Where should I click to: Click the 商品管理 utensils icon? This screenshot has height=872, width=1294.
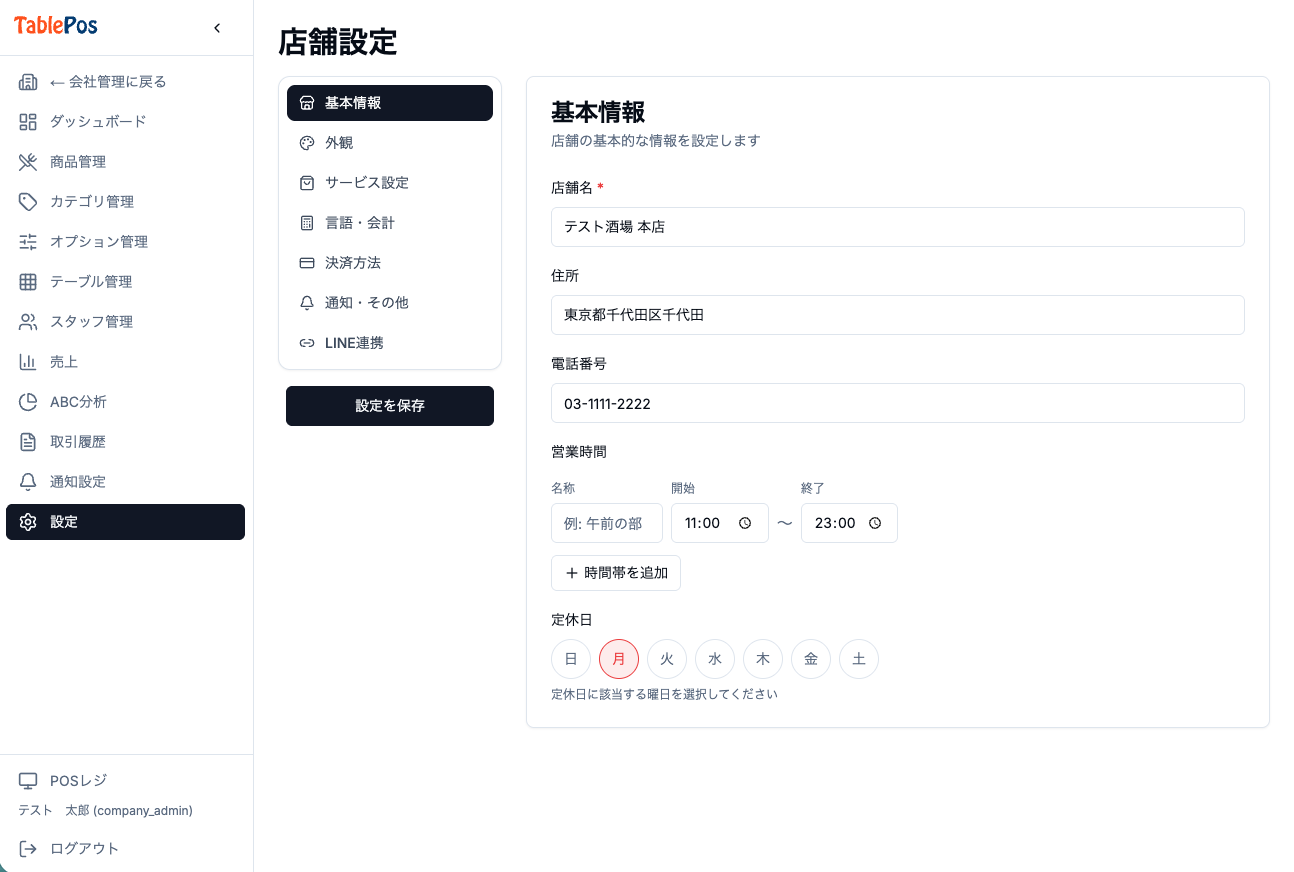click(x=28, y=162)
